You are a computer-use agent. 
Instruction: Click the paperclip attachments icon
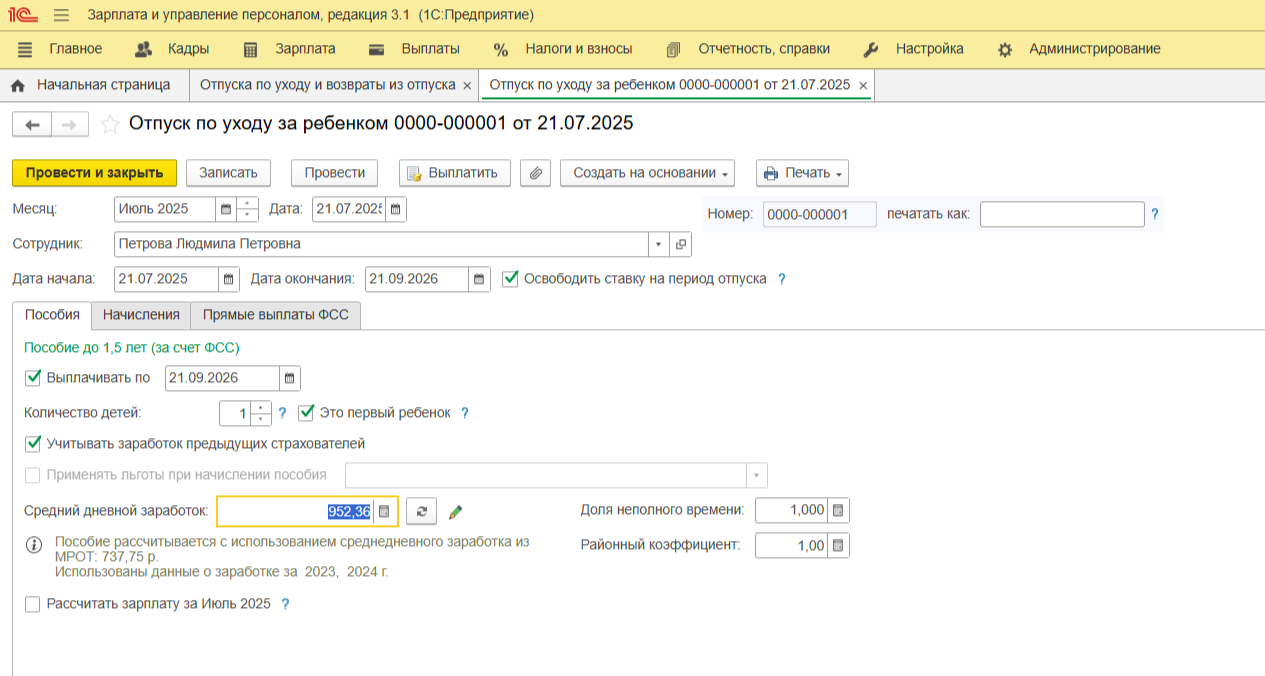tap(535, 173)
